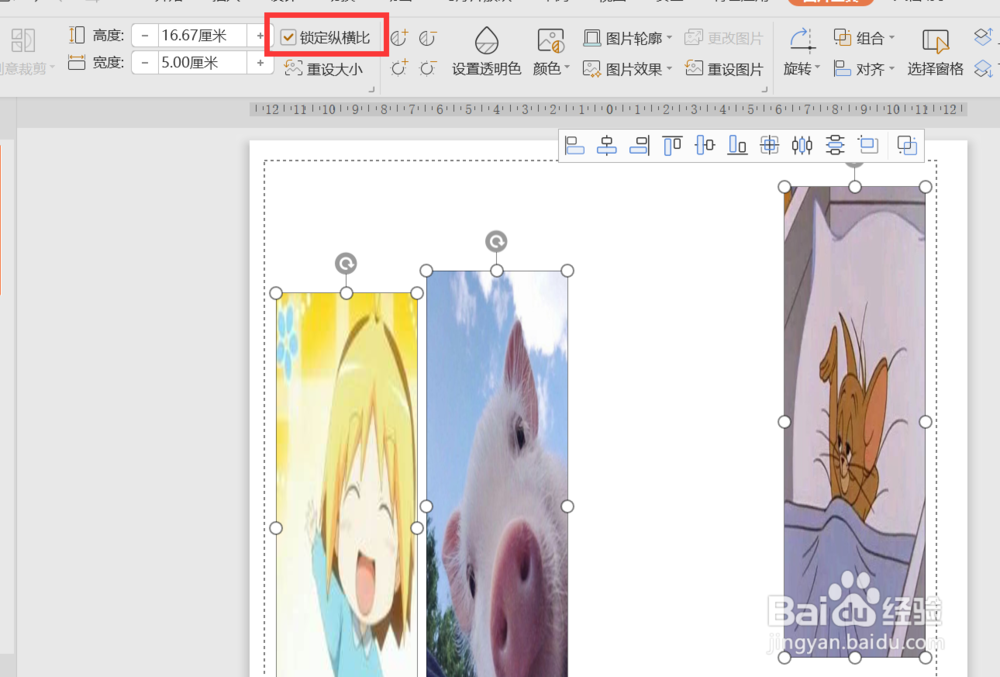Screen dimensions: 1000x677
Task: Click the rotation handle above the anime girl picture
Action: click(x=346, y=263)
